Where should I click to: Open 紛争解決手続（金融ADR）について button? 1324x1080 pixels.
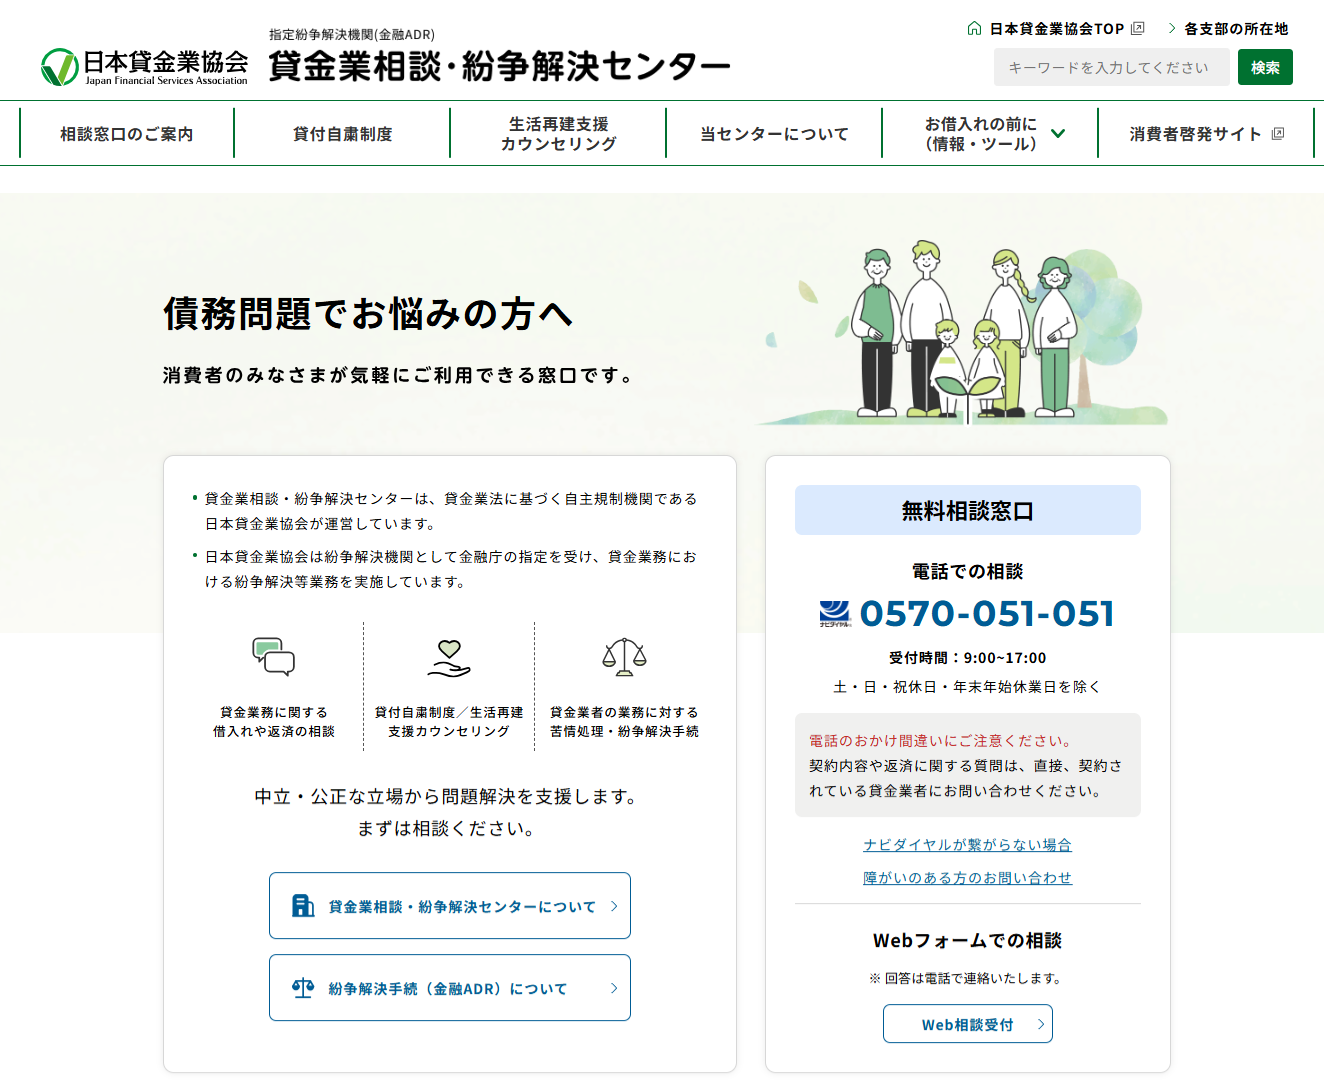click(x=450, y=988)
